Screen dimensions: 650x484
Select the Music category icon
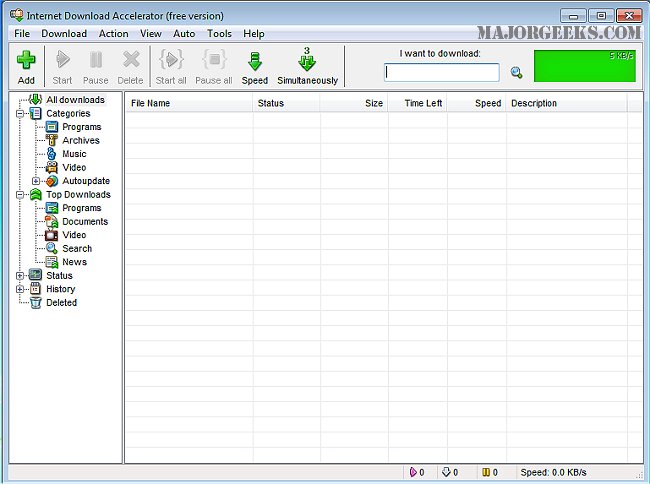[52, 154]
